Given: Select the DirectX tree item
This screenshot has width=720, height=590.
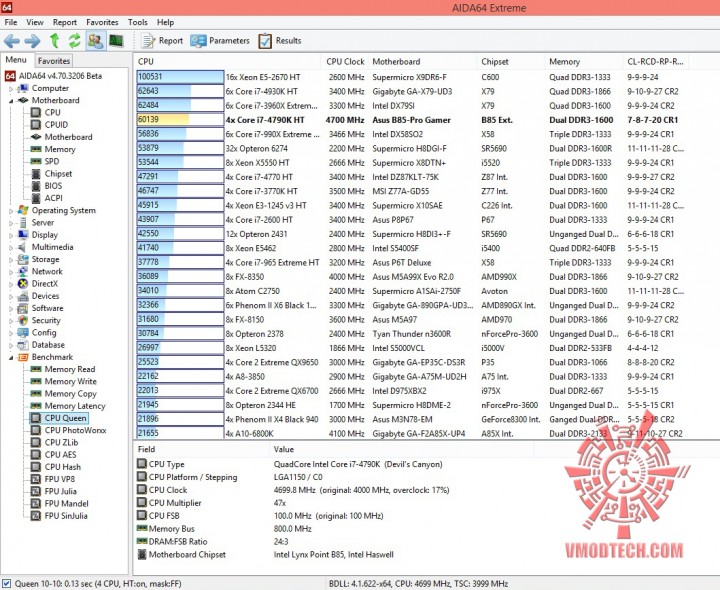Looking at the screenshot, I should (x=45, y=283).
